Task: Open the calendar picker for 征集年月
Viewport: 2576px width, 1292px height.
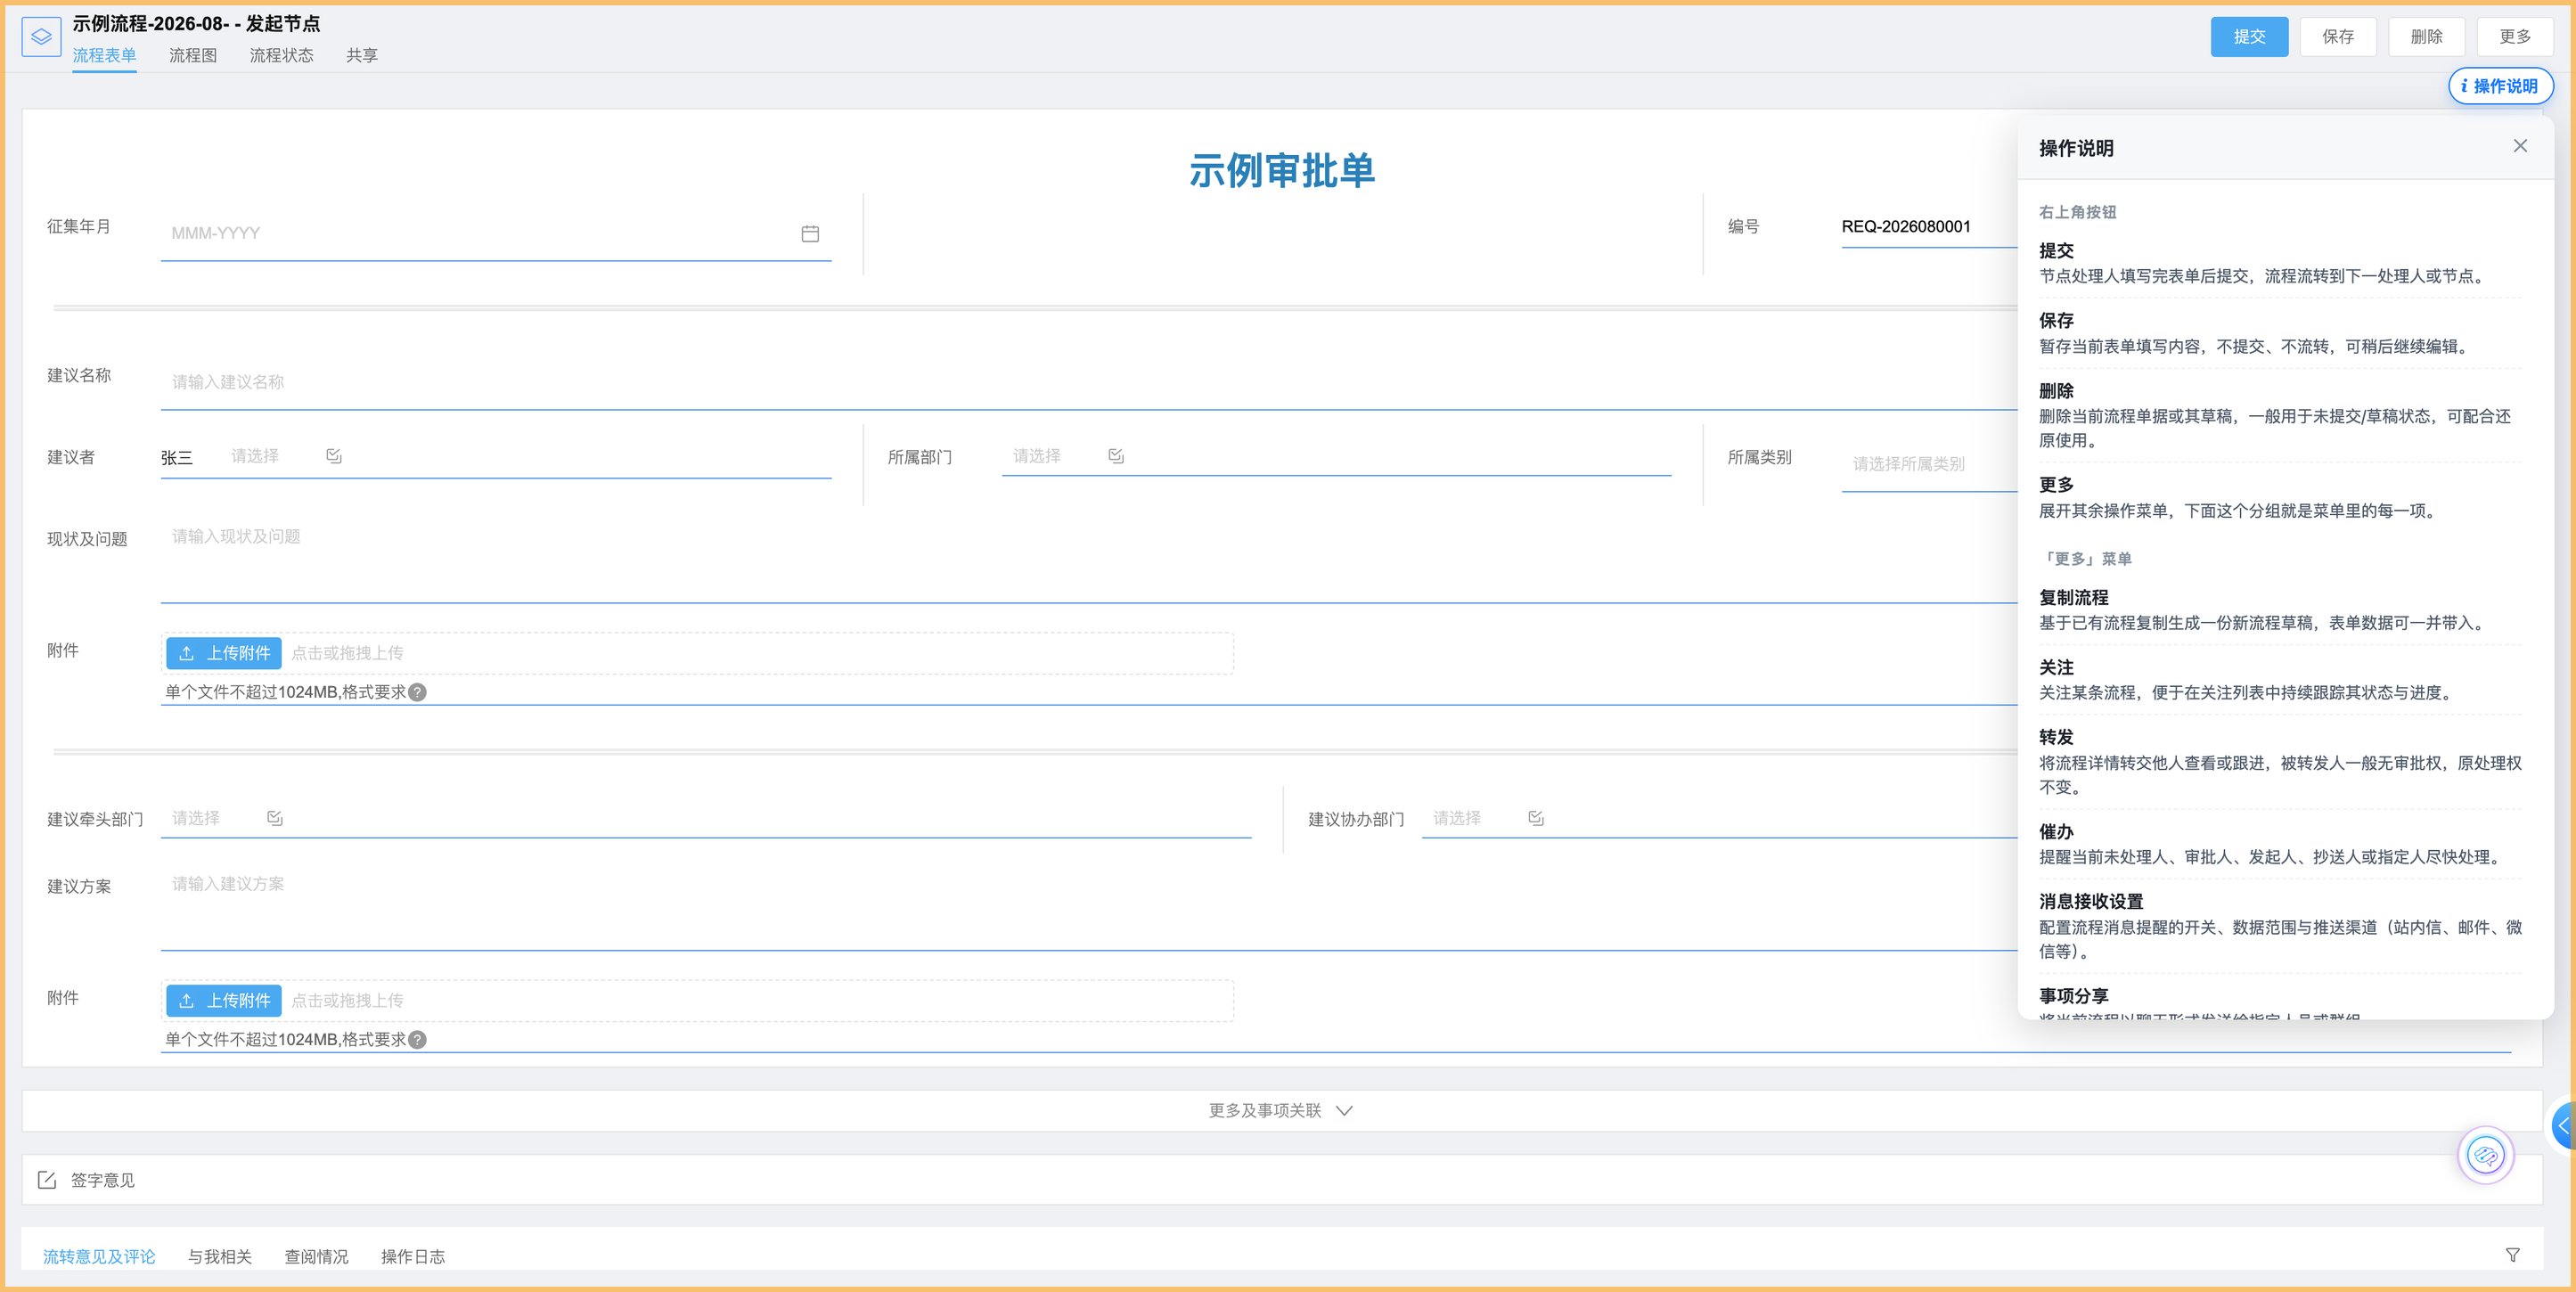Action: [x=810, y=233]
